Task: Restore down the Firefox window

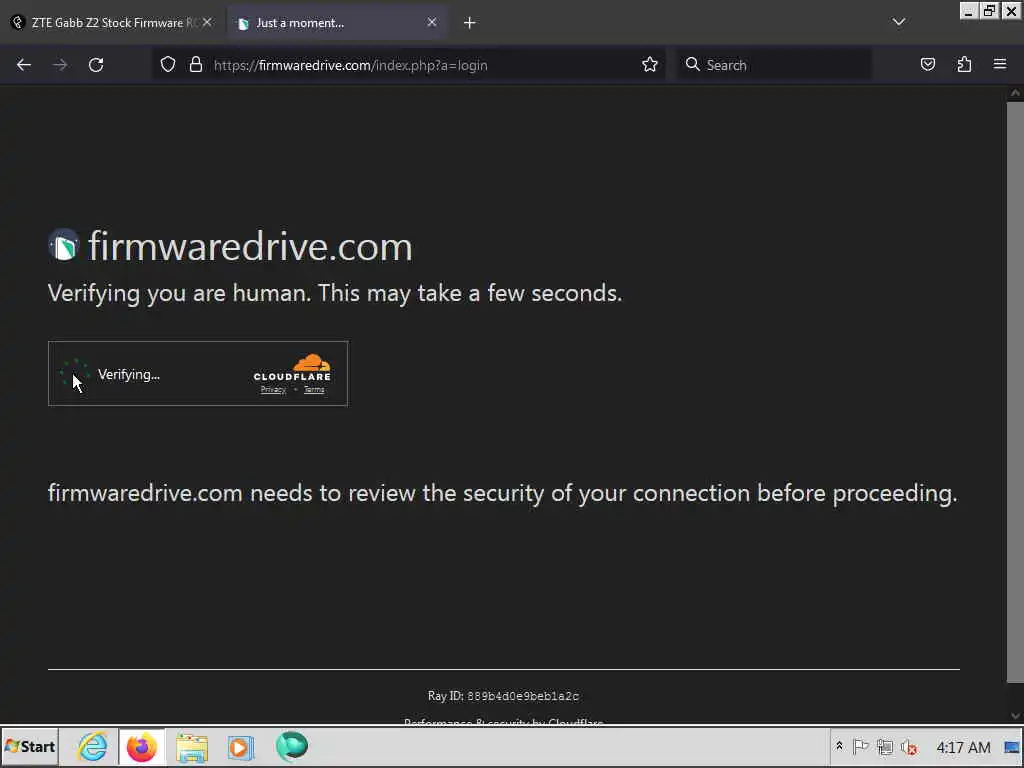Action: 989,10
